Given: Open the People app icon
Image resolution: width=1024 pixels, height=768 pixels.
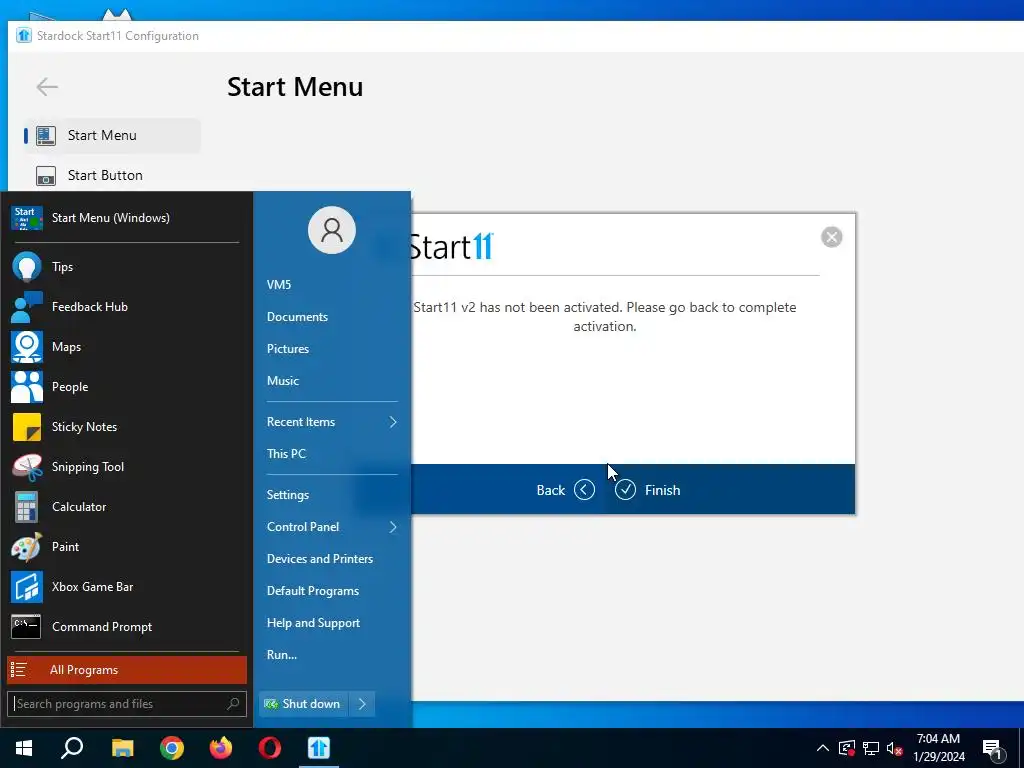Looking at the screenshot, I should click(x=27, y=387).
